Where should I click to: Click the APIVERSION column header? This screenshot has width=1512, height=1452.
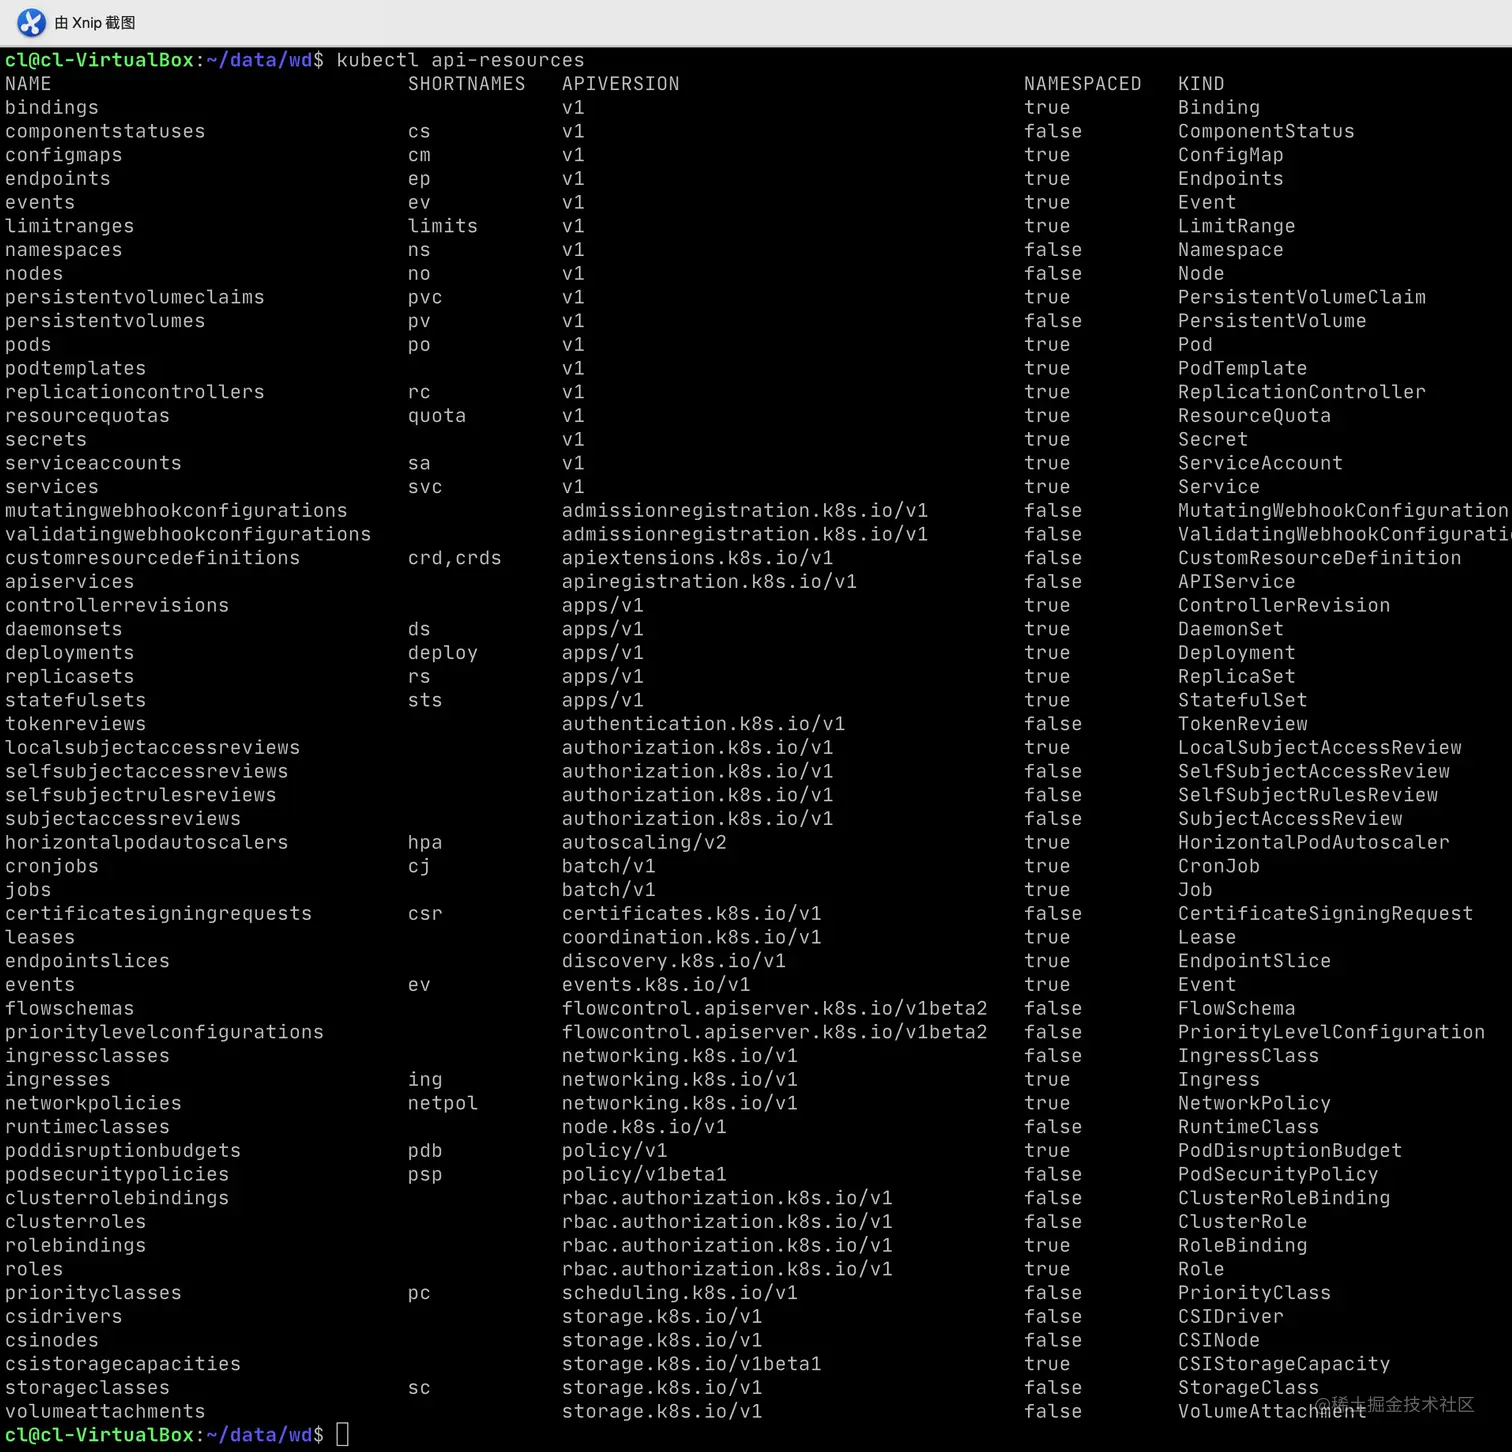point(620,83)
